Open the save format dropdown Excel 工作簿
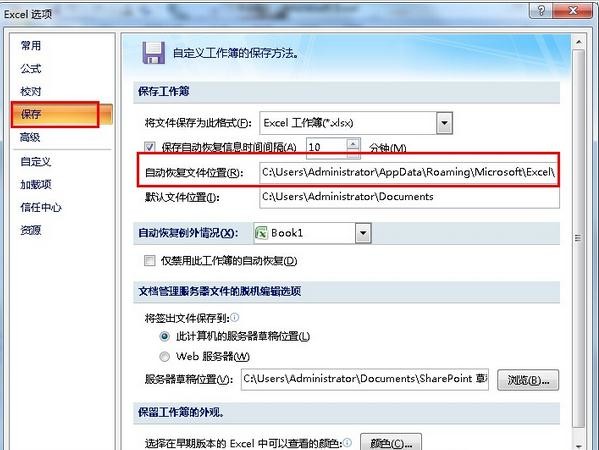The height and width of the screenshot is (450, 599). pyautogui.click(x=444, y=123)
